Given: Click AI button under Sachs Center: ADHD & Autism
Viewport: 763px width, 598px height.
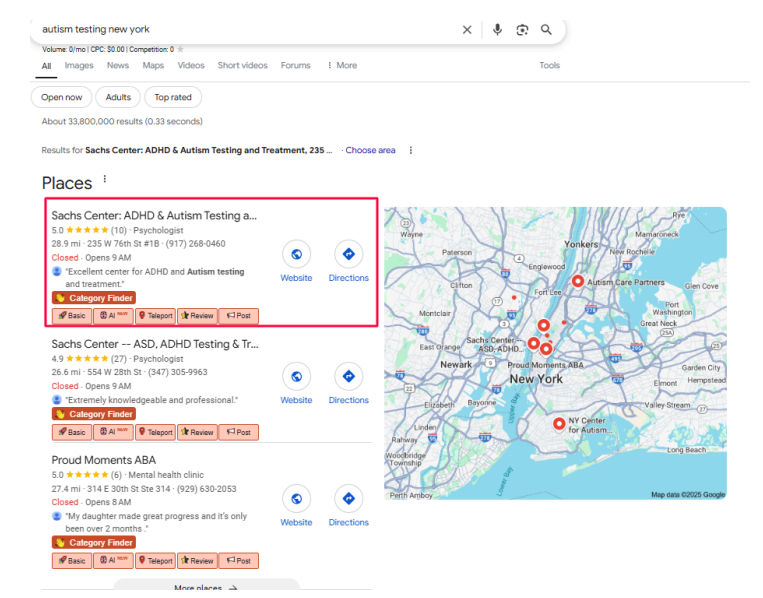Looking at the screenshot, I should click(113, 316).
